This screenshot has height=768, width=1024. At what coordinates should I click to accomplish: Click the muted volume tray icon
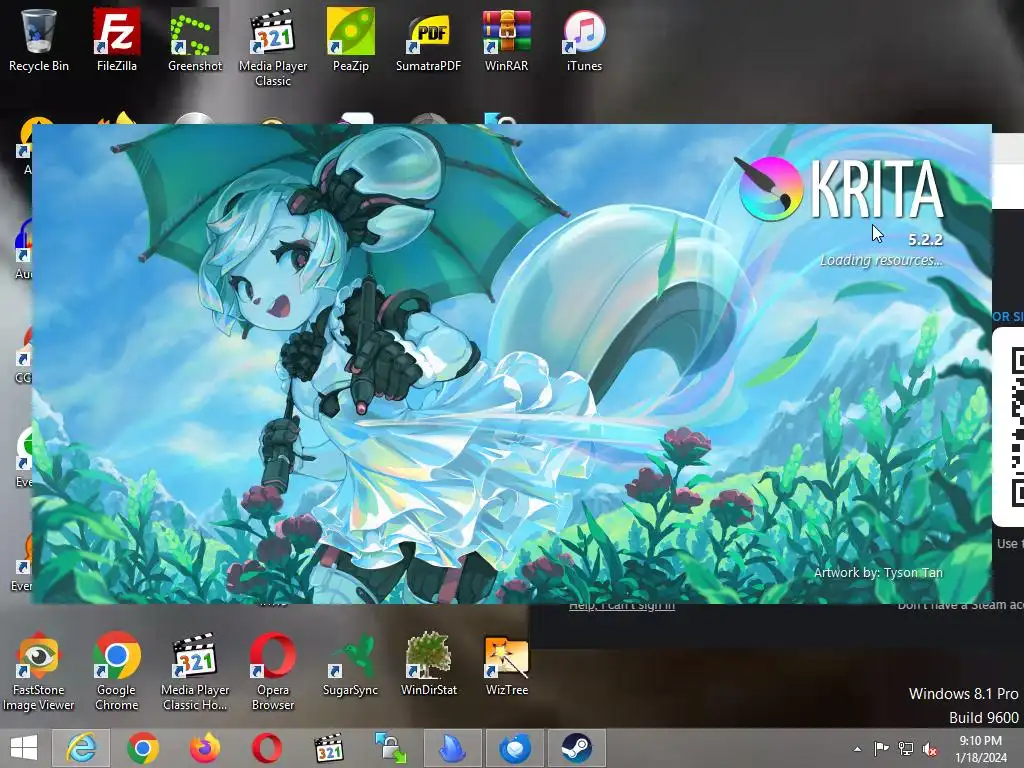[x=930, y=749]
